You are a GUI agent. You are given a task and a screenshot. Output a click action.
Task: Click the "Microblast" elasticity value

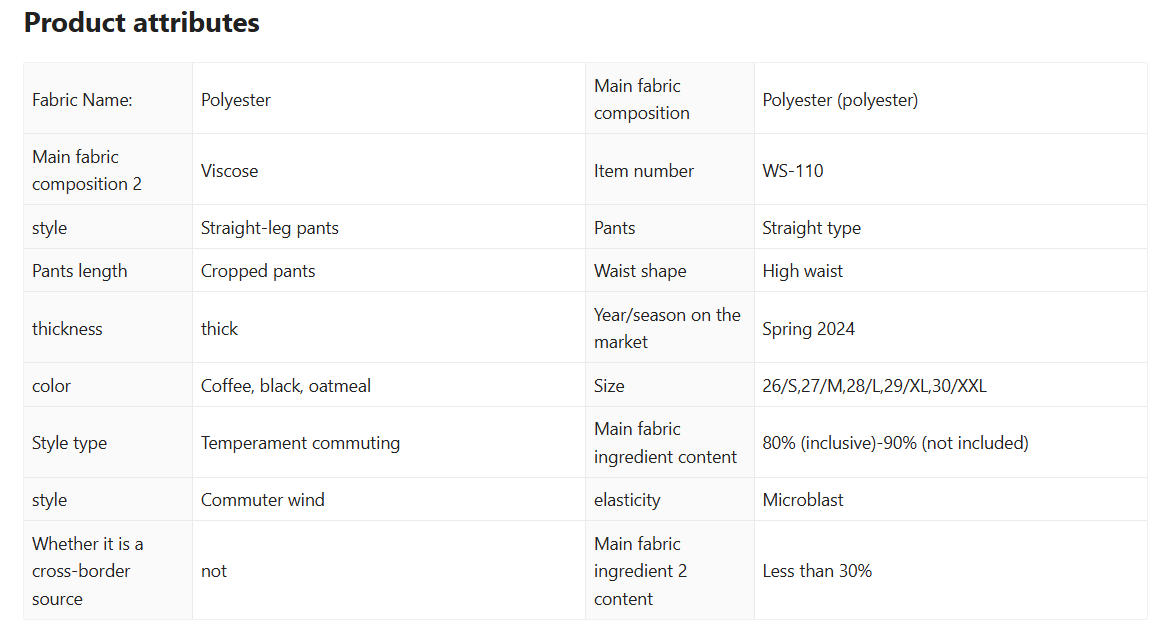pos(802,500)
